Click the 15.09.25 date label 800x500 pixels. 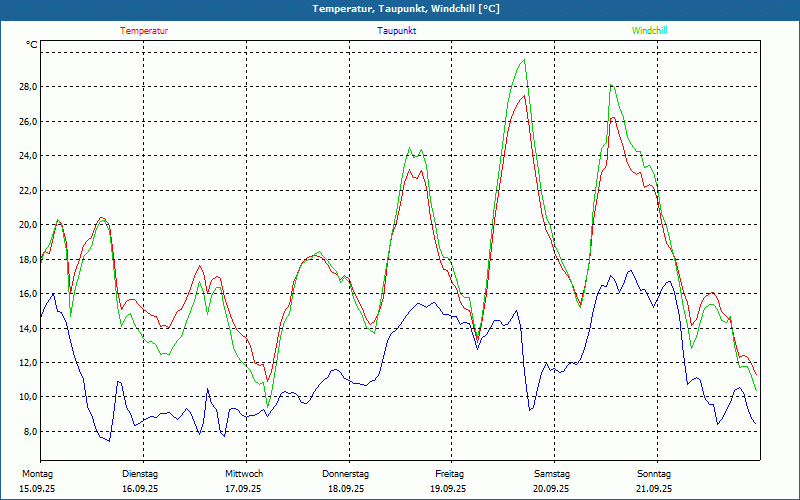pyautogui.click(x=37, y=489)
